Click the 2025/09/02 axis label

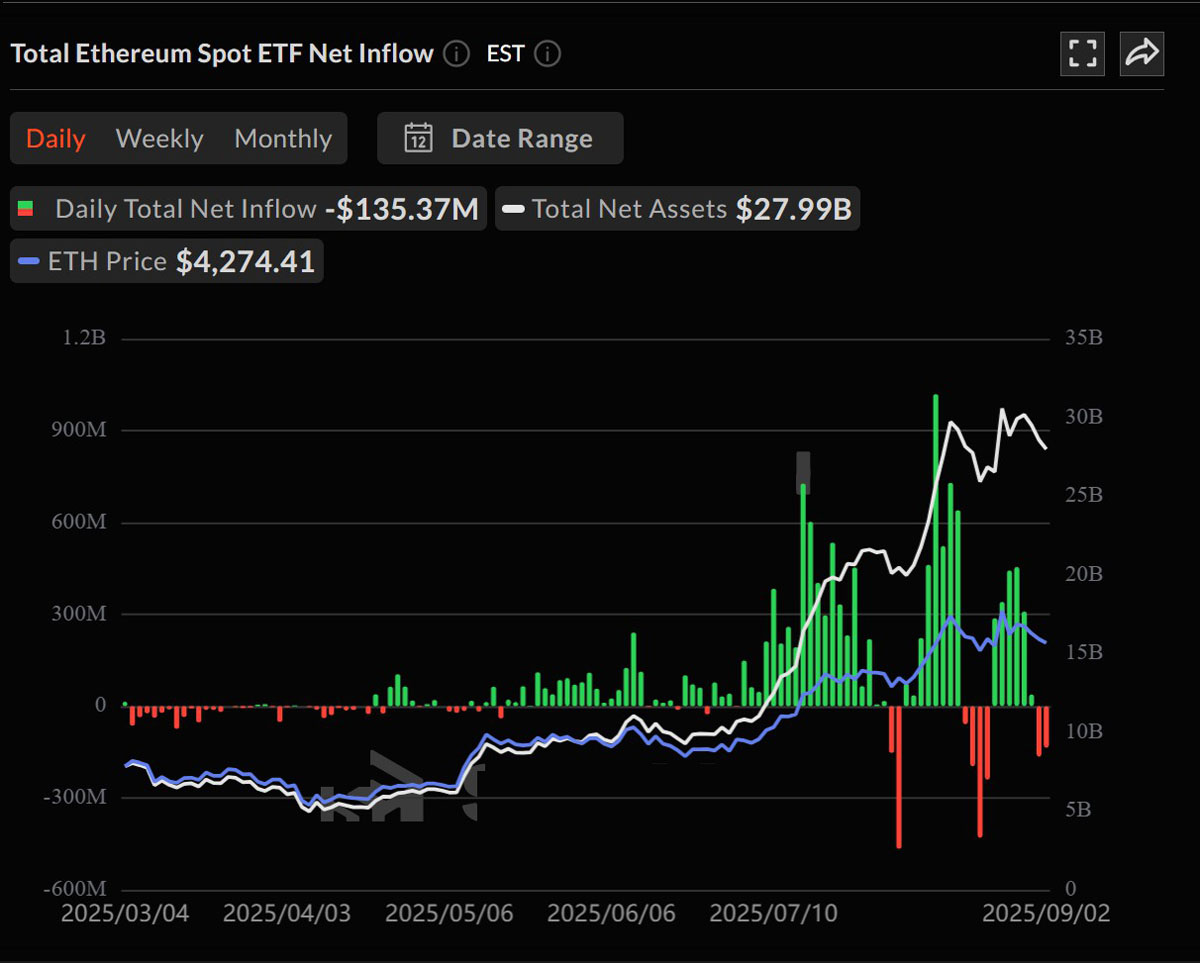point(1048,913)
